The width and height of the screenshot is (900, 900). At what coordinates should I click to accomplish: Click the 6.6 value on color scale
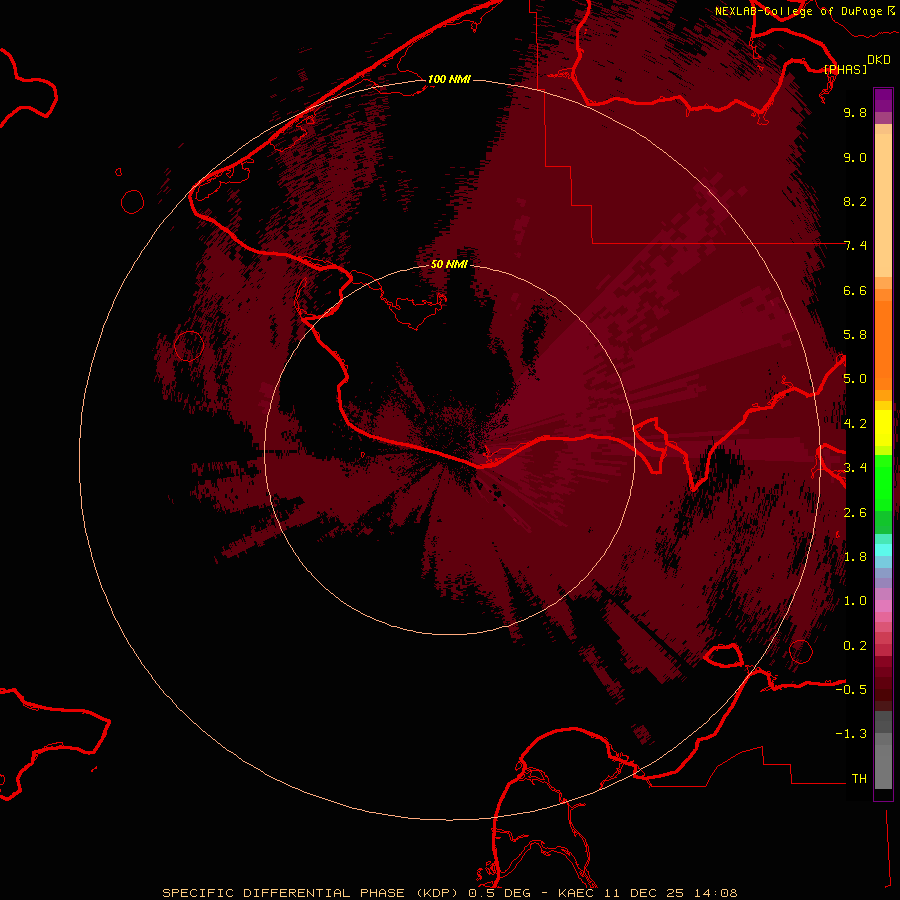[x=855, y=290]
